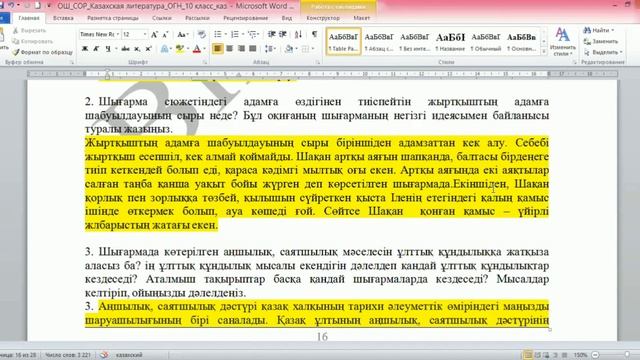Image resolution: width=640 pixels, height=360 pixels.
Task: Apply Без интервала style
Action: click(x=414, y=42)
